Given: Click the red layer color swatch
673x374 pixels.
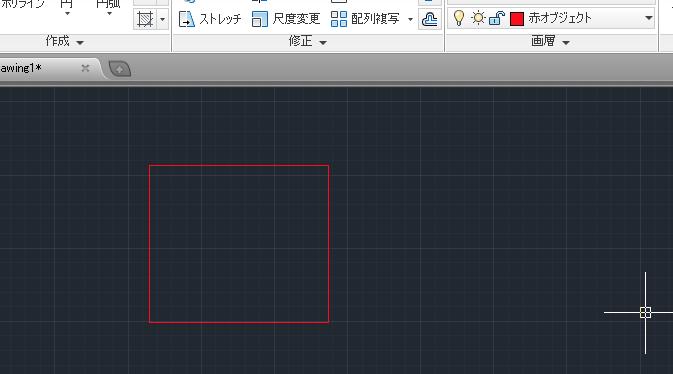Looking at the screenshot, I should [517, 18].
